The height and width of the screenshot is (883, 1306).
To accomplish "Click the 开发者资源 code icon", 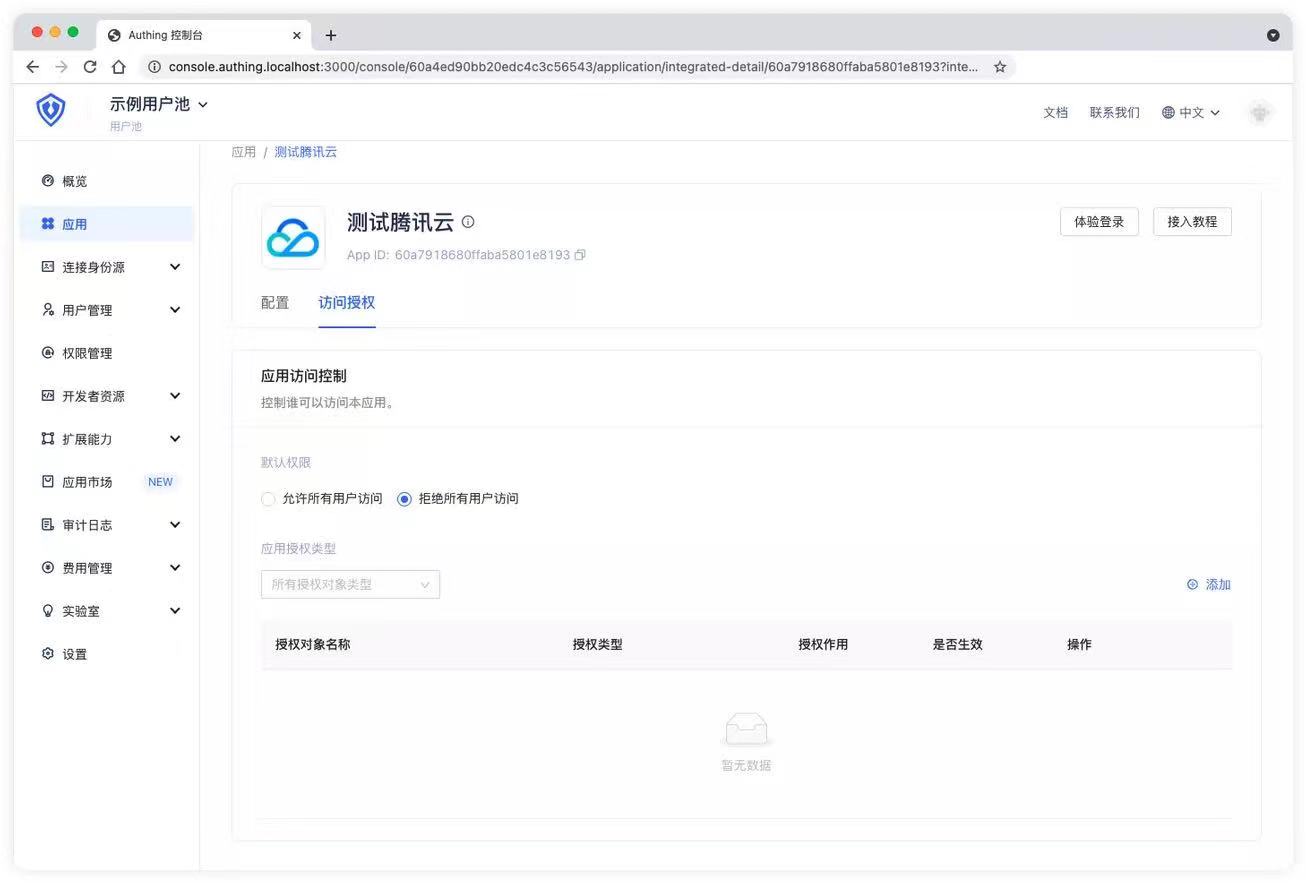I will point(47,396).
